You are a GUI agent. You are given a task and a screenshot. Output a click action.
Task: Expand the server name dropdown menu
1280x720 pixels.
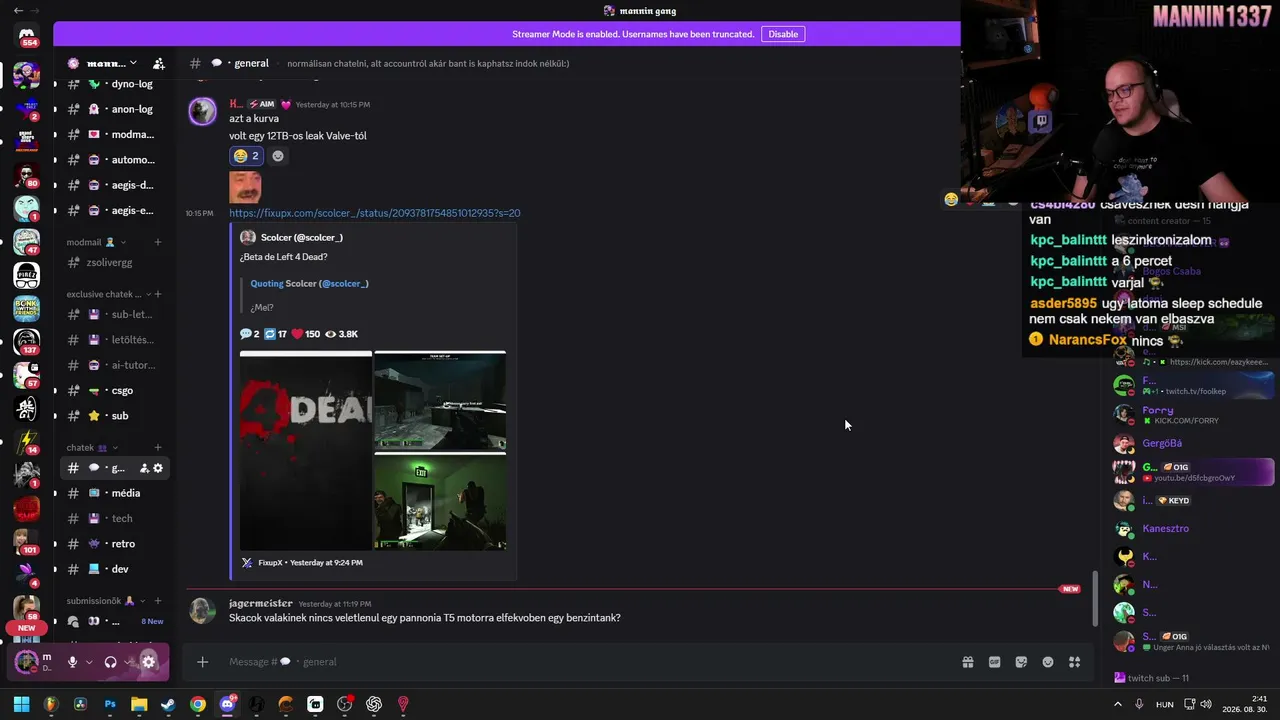pyautogui.click(x=133, y=63)
